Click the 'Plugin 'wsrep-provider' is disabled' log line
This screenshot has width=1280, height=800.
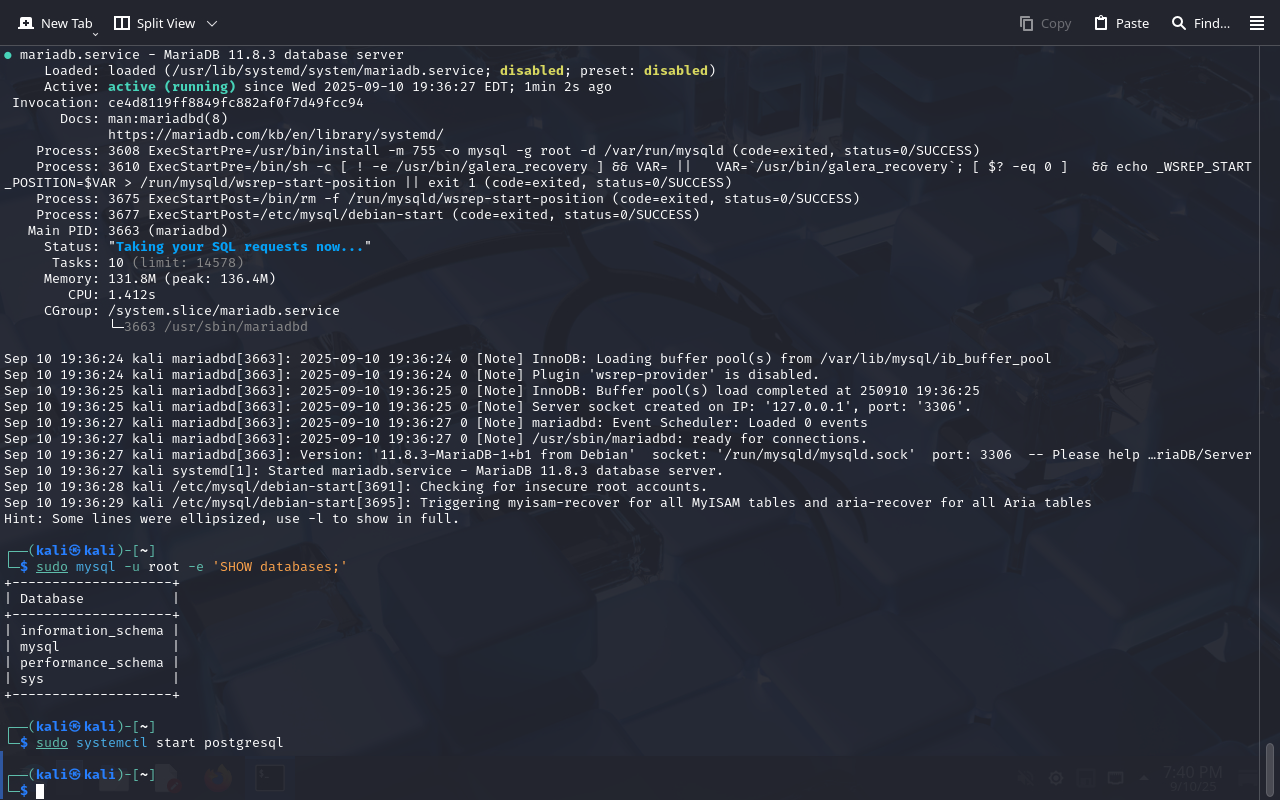click(412, 375)
